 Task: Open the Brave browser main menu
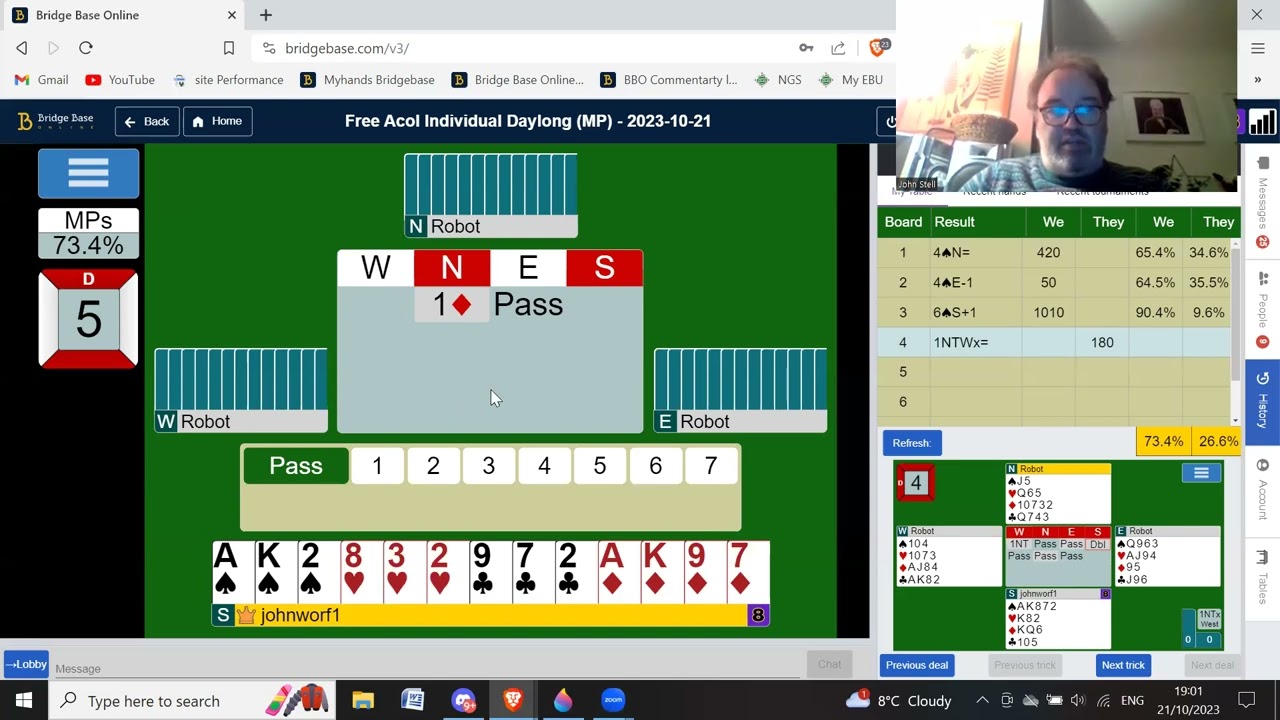click(1258, 48)
